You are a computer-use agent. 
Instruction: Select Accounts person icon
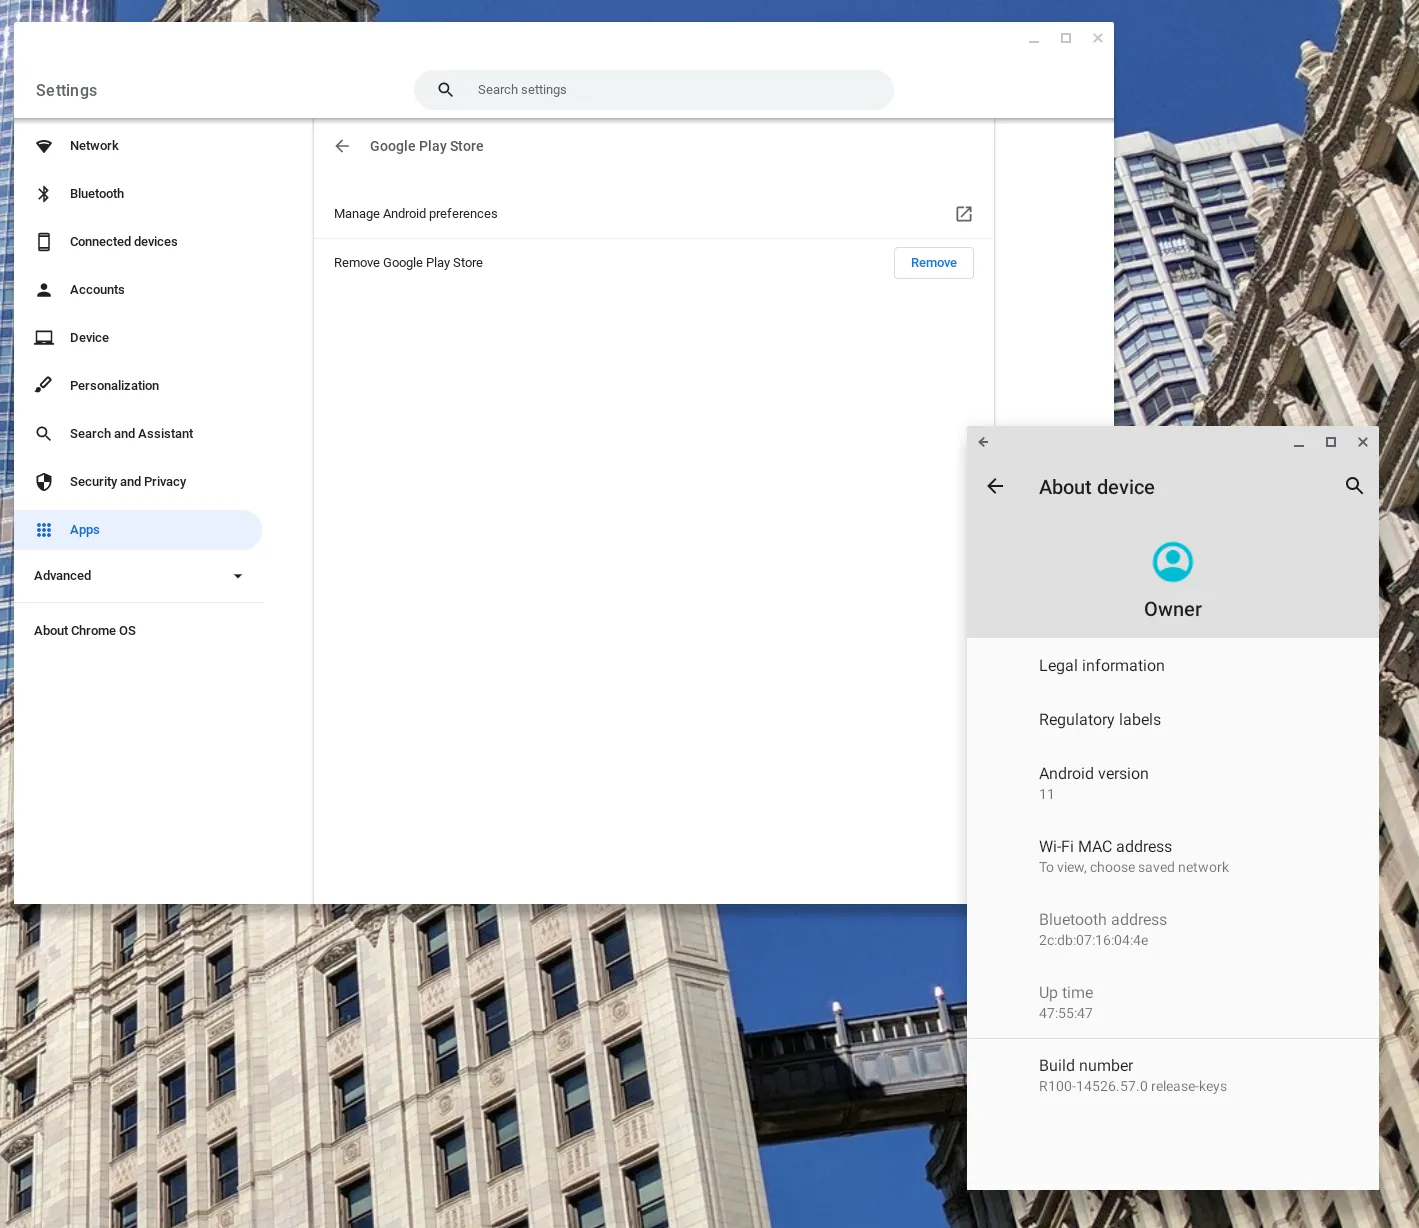[44, 290]
